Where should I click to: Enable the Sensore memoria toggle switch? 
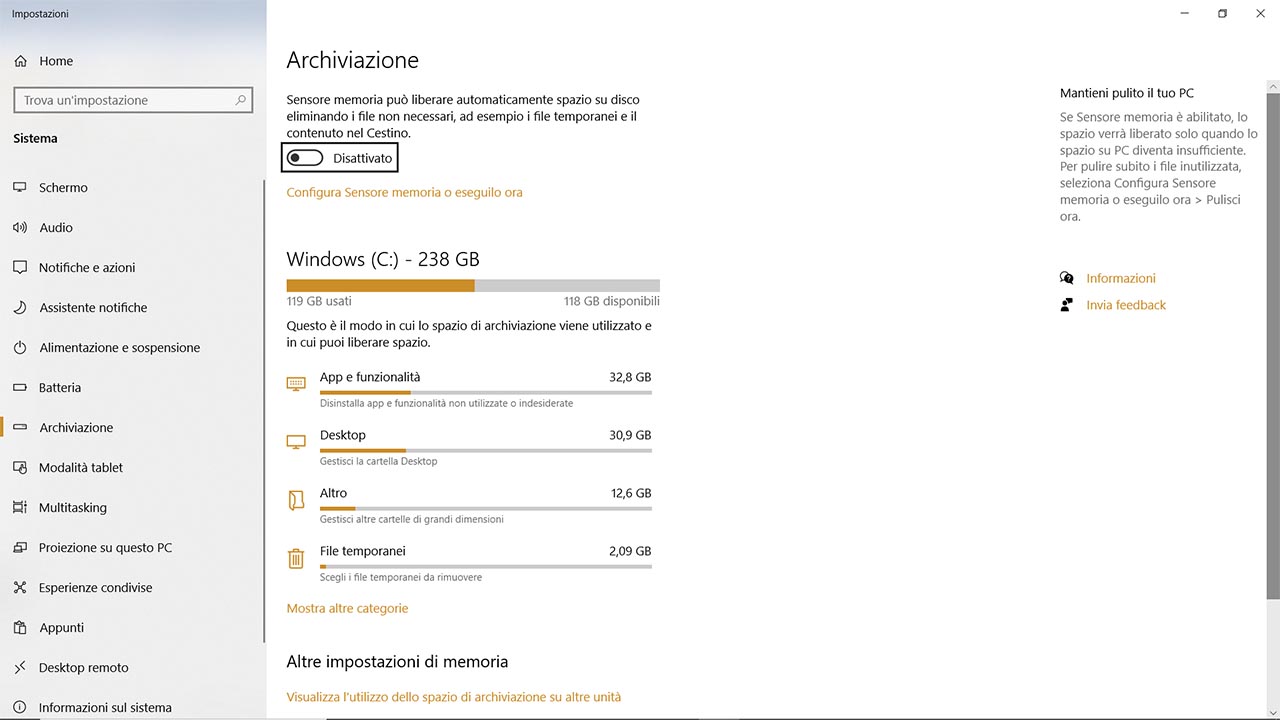tap(305, 158)
